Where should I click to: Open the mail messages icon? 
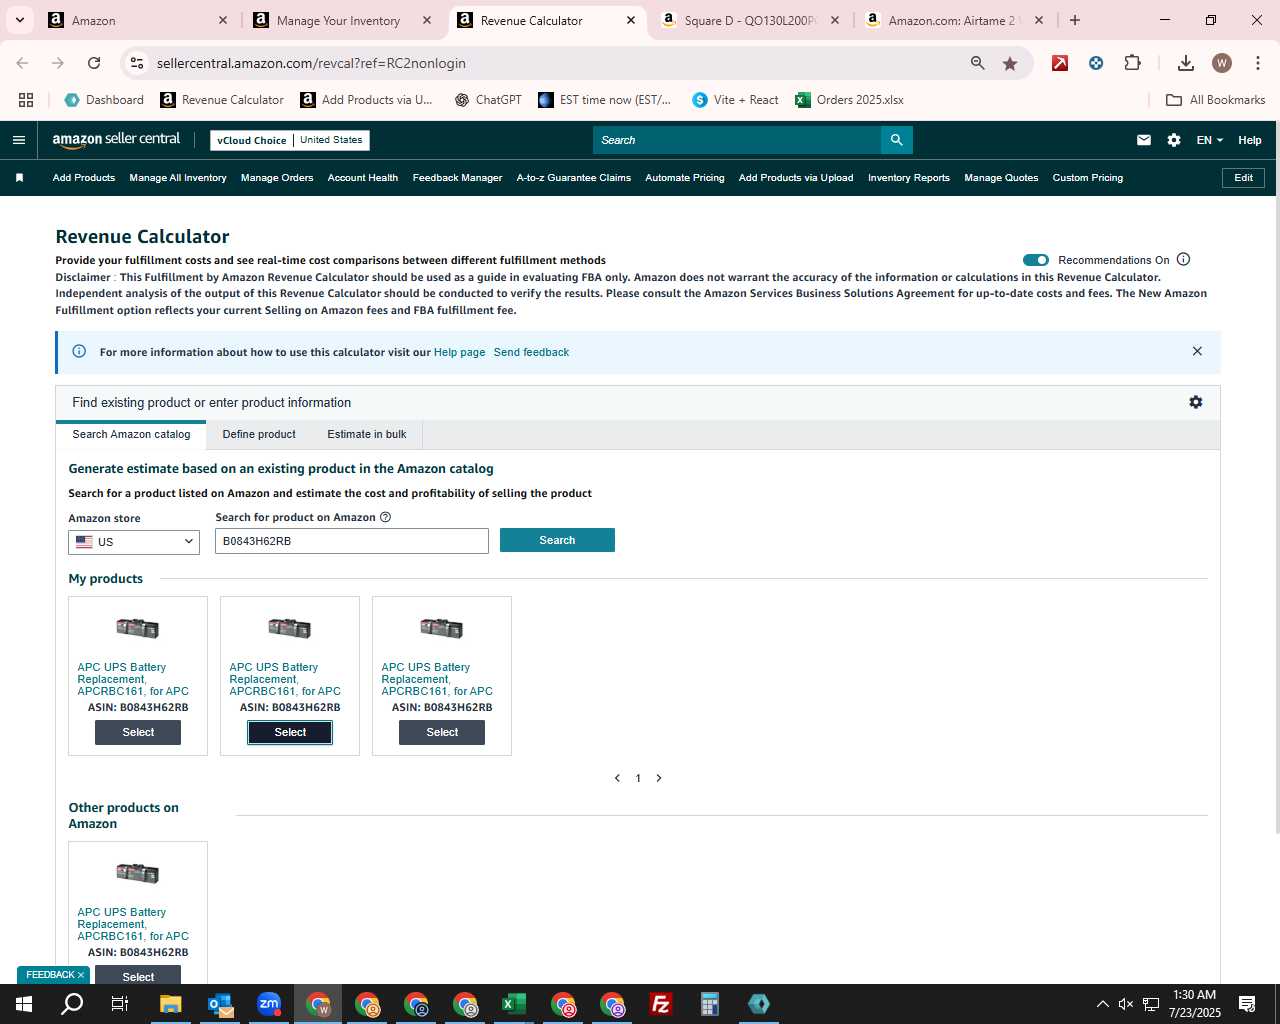point(1144,140)
